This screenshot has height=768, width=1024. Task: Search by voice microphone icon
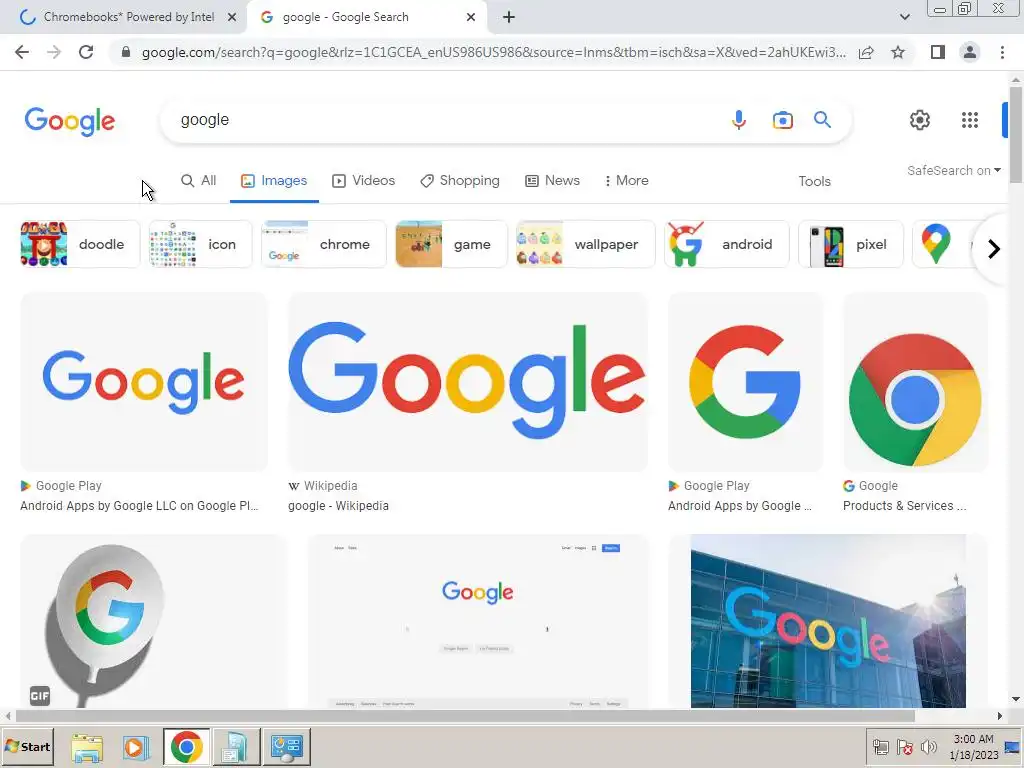[x=739, y=120]
